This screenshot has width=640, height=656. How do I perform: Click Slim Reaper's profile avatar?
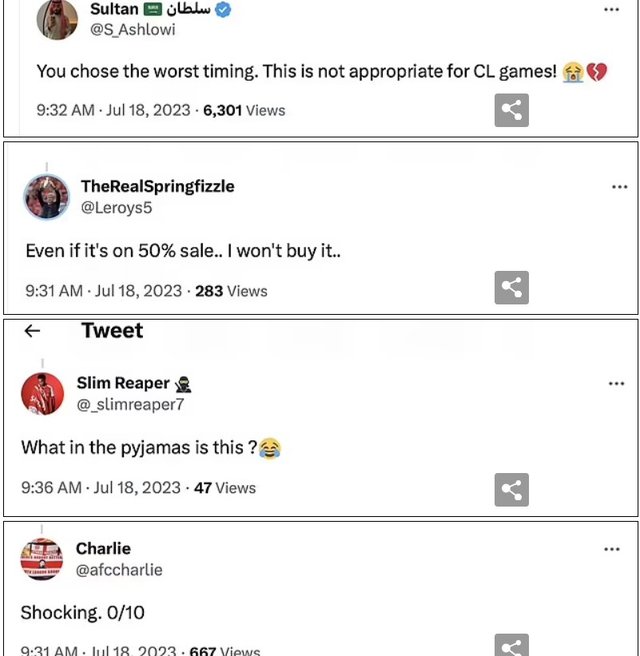(x=43, y=393)
